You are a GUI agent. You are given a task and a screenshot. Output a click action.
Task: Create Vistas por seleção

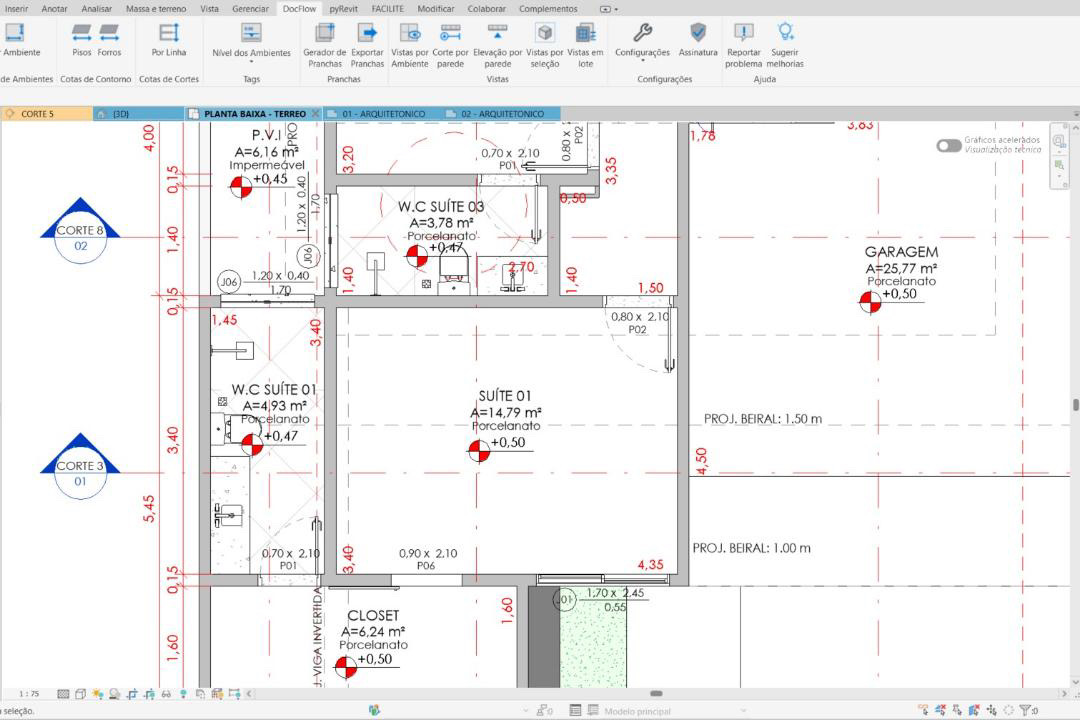[x=545, y=45]
